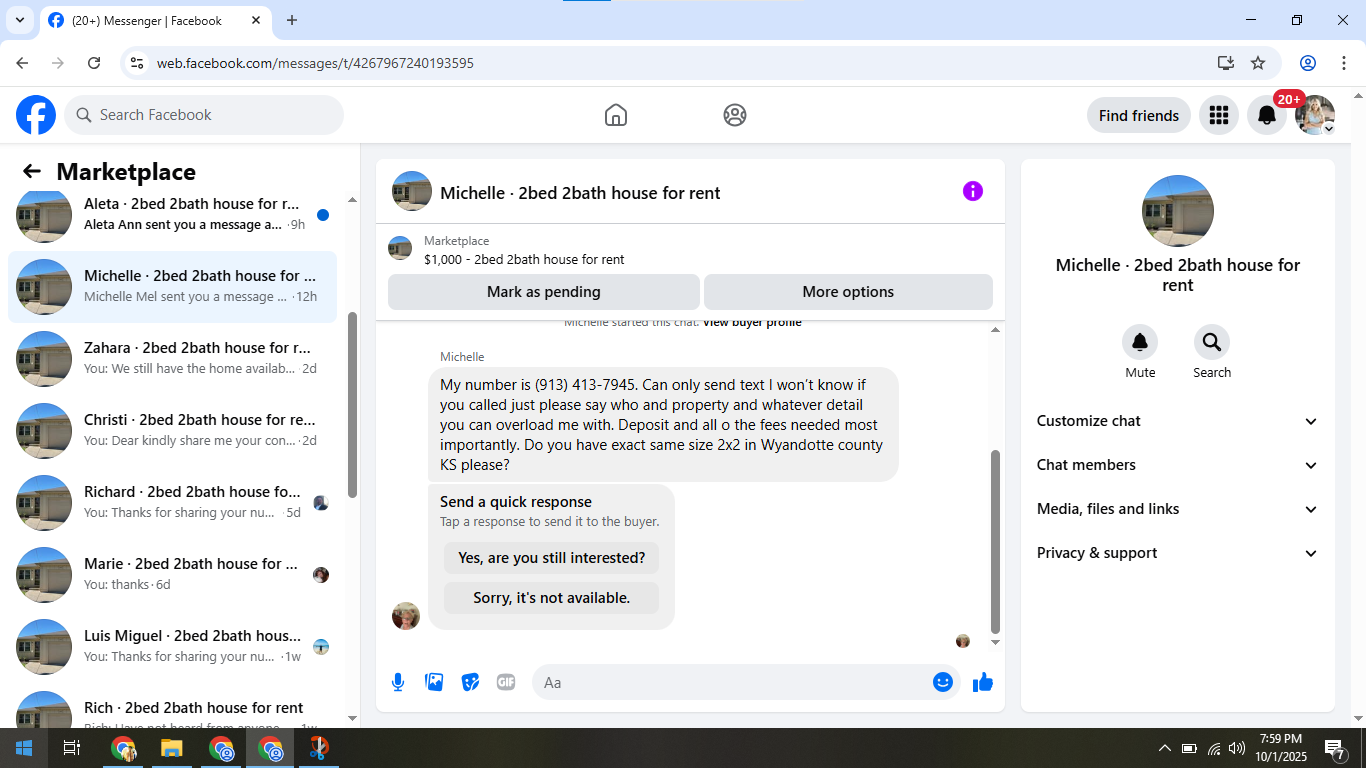1366x768 pixels.
Task: Select the Marie conversation
Action: pos(173,575)
